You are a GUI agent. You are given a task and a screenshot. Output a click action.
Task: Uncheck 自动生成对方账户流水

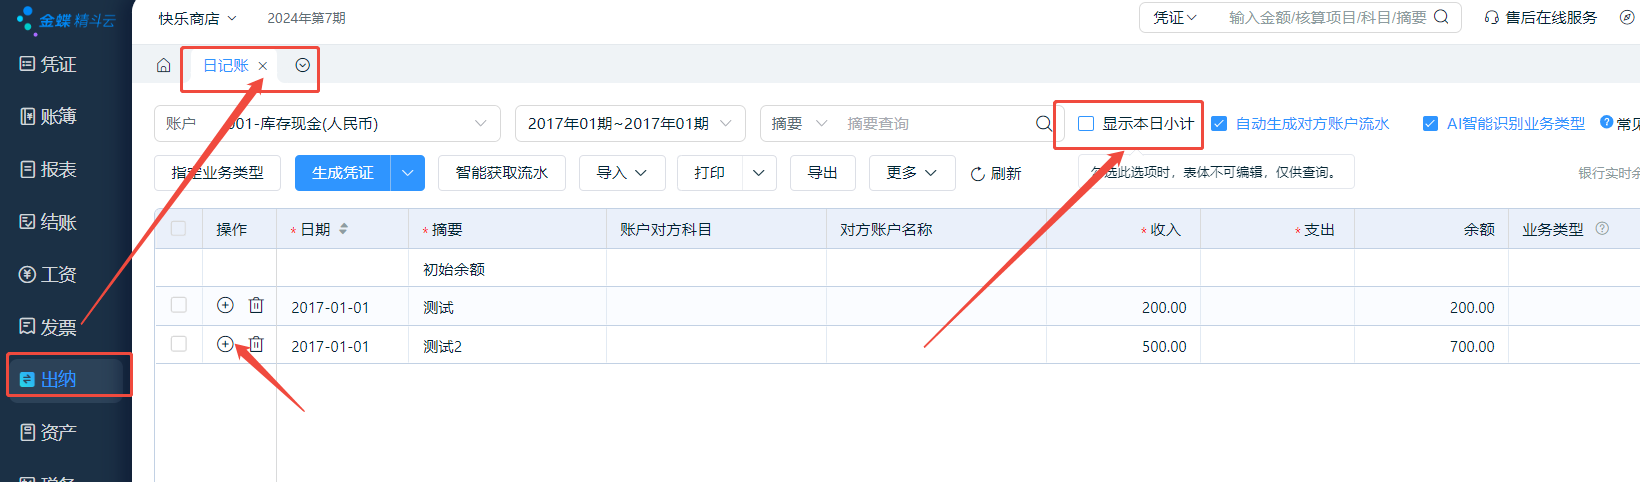click(x=1219, y=124)
